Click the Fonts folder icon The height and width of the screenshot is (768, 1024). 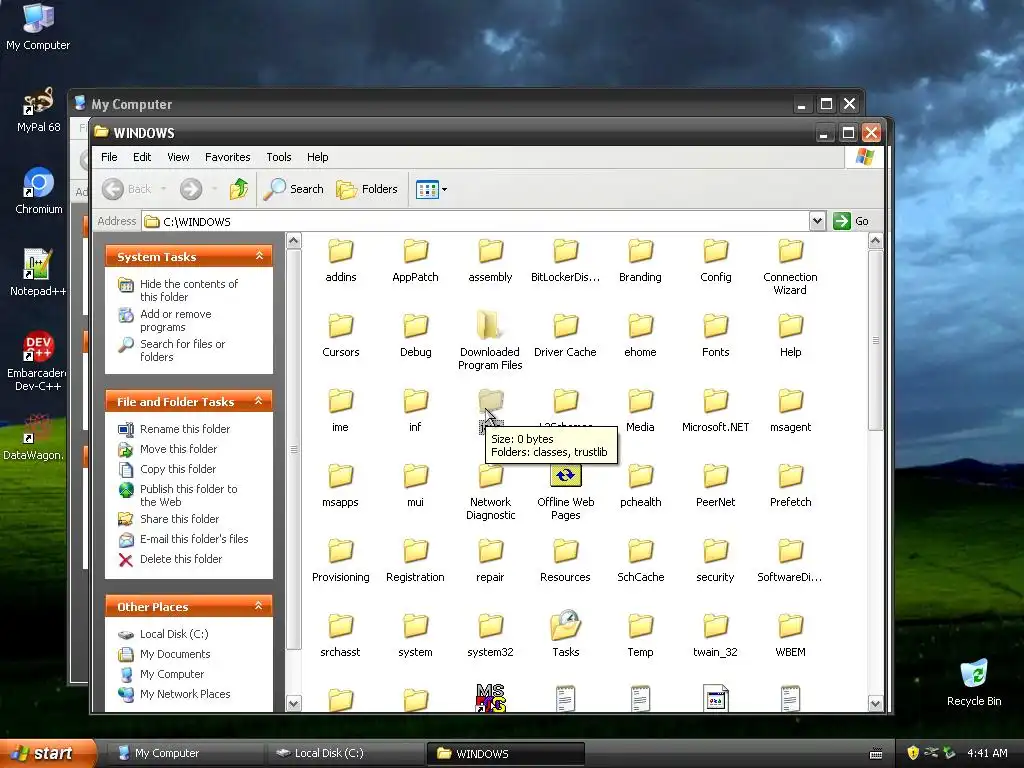pyautogui.click(x=716, y=326)
